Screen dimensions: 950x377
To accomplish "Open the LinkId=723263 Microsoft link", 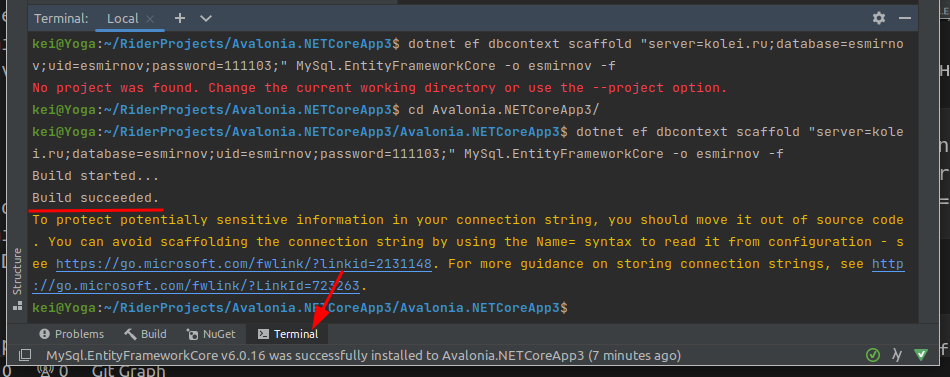I will [468, 275].
